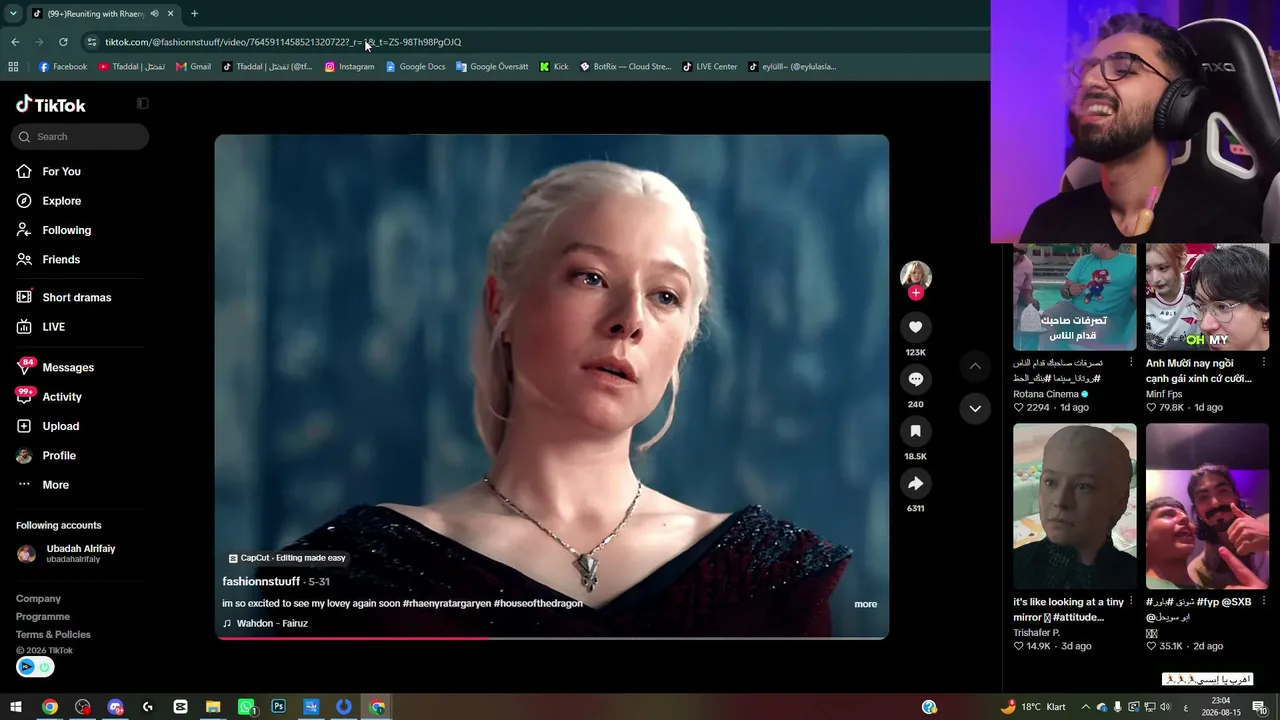Open the Trishafer P. tiny mirror video thumbnail

click(1074, 506)
